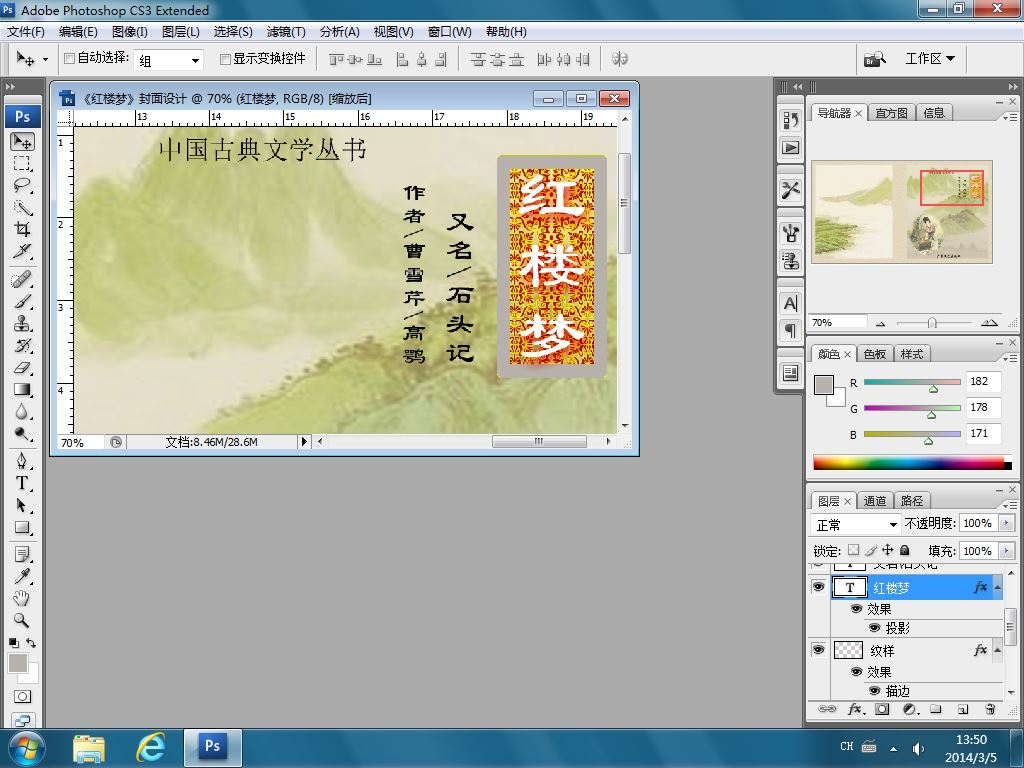Select the Move tool in toolbox

22,142
